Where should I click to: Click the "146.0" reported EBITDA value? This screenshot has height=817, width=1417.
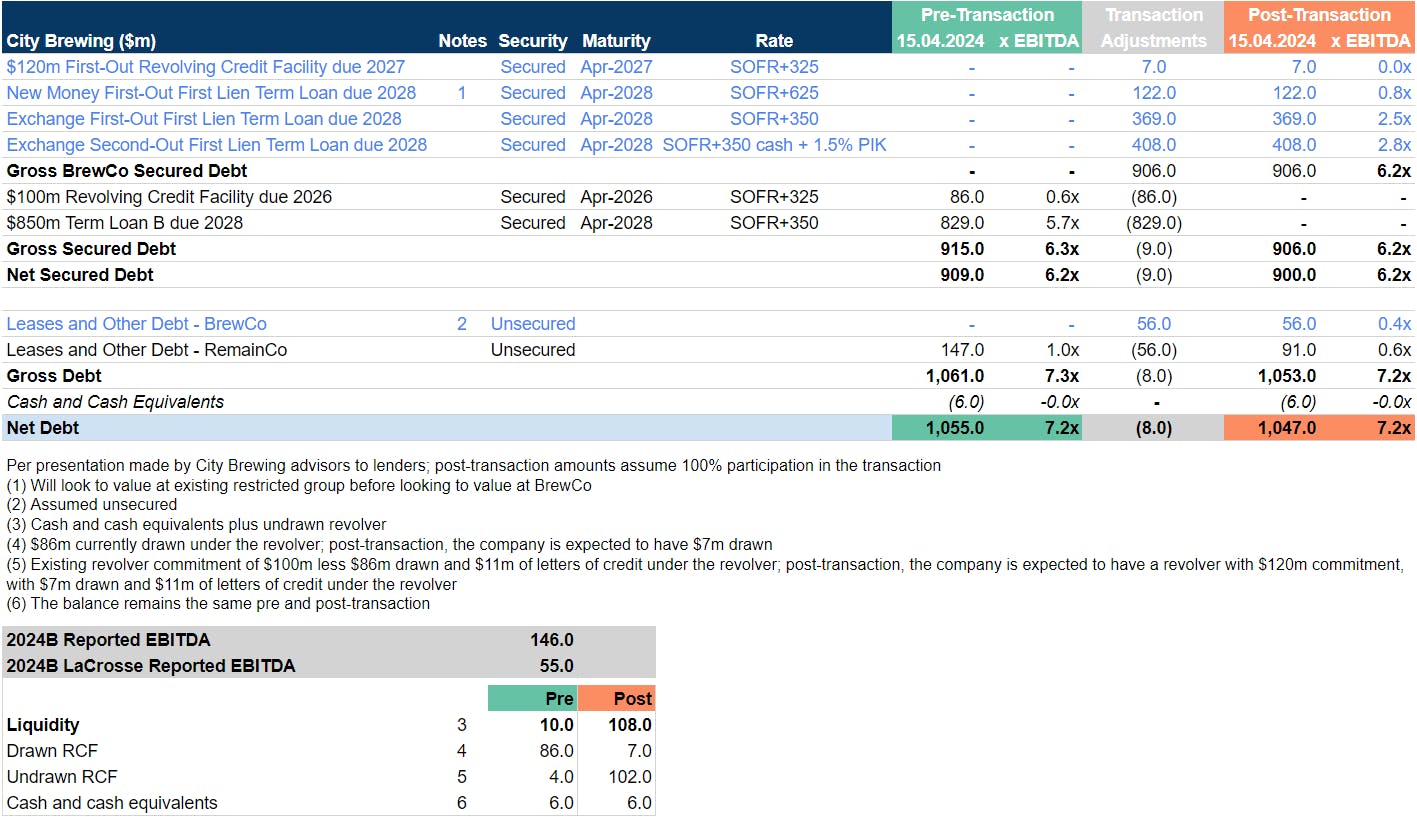tap(552, 640)
